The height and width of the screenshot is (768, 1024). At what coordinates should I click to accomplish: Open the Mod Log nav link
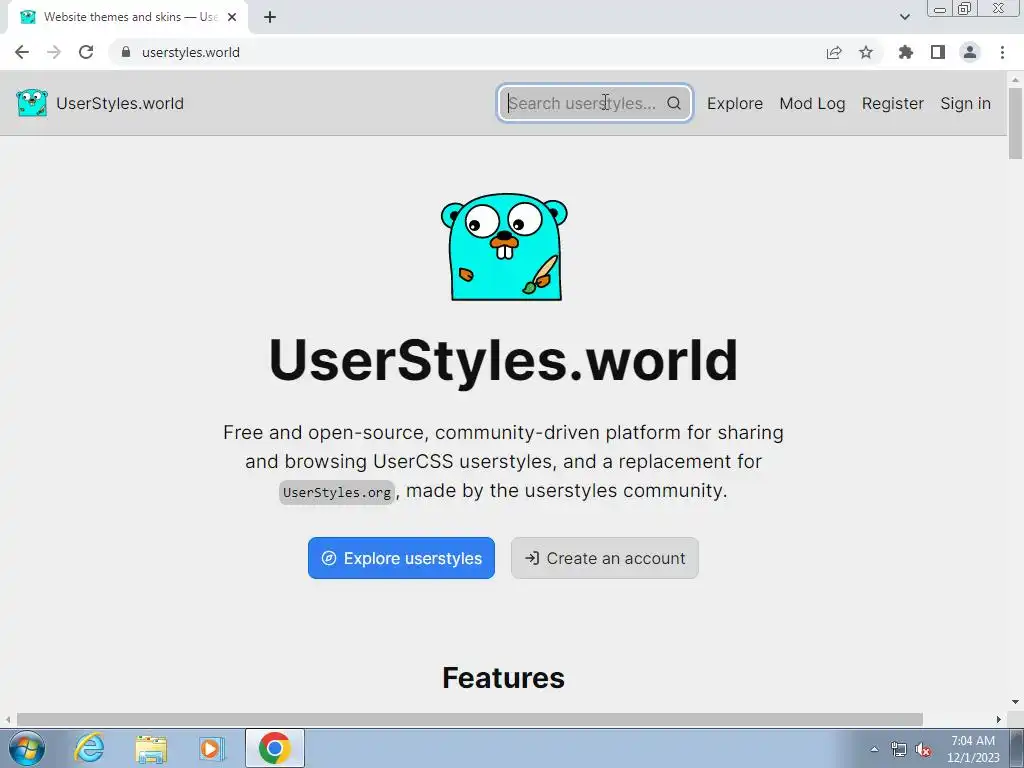[812, 103]
